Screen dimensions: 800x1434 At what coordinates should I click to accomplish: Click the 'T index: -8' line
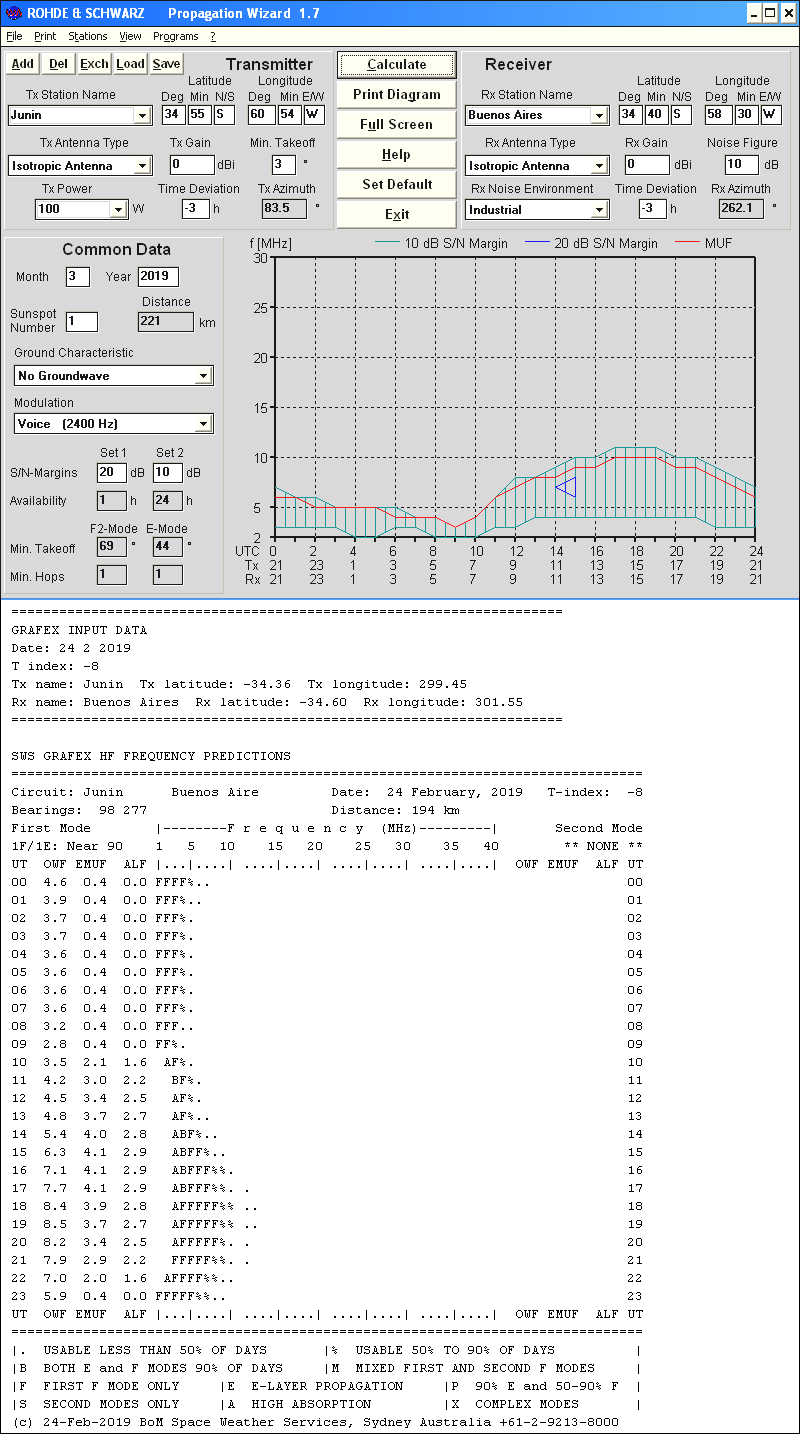(x=55, y=666)
